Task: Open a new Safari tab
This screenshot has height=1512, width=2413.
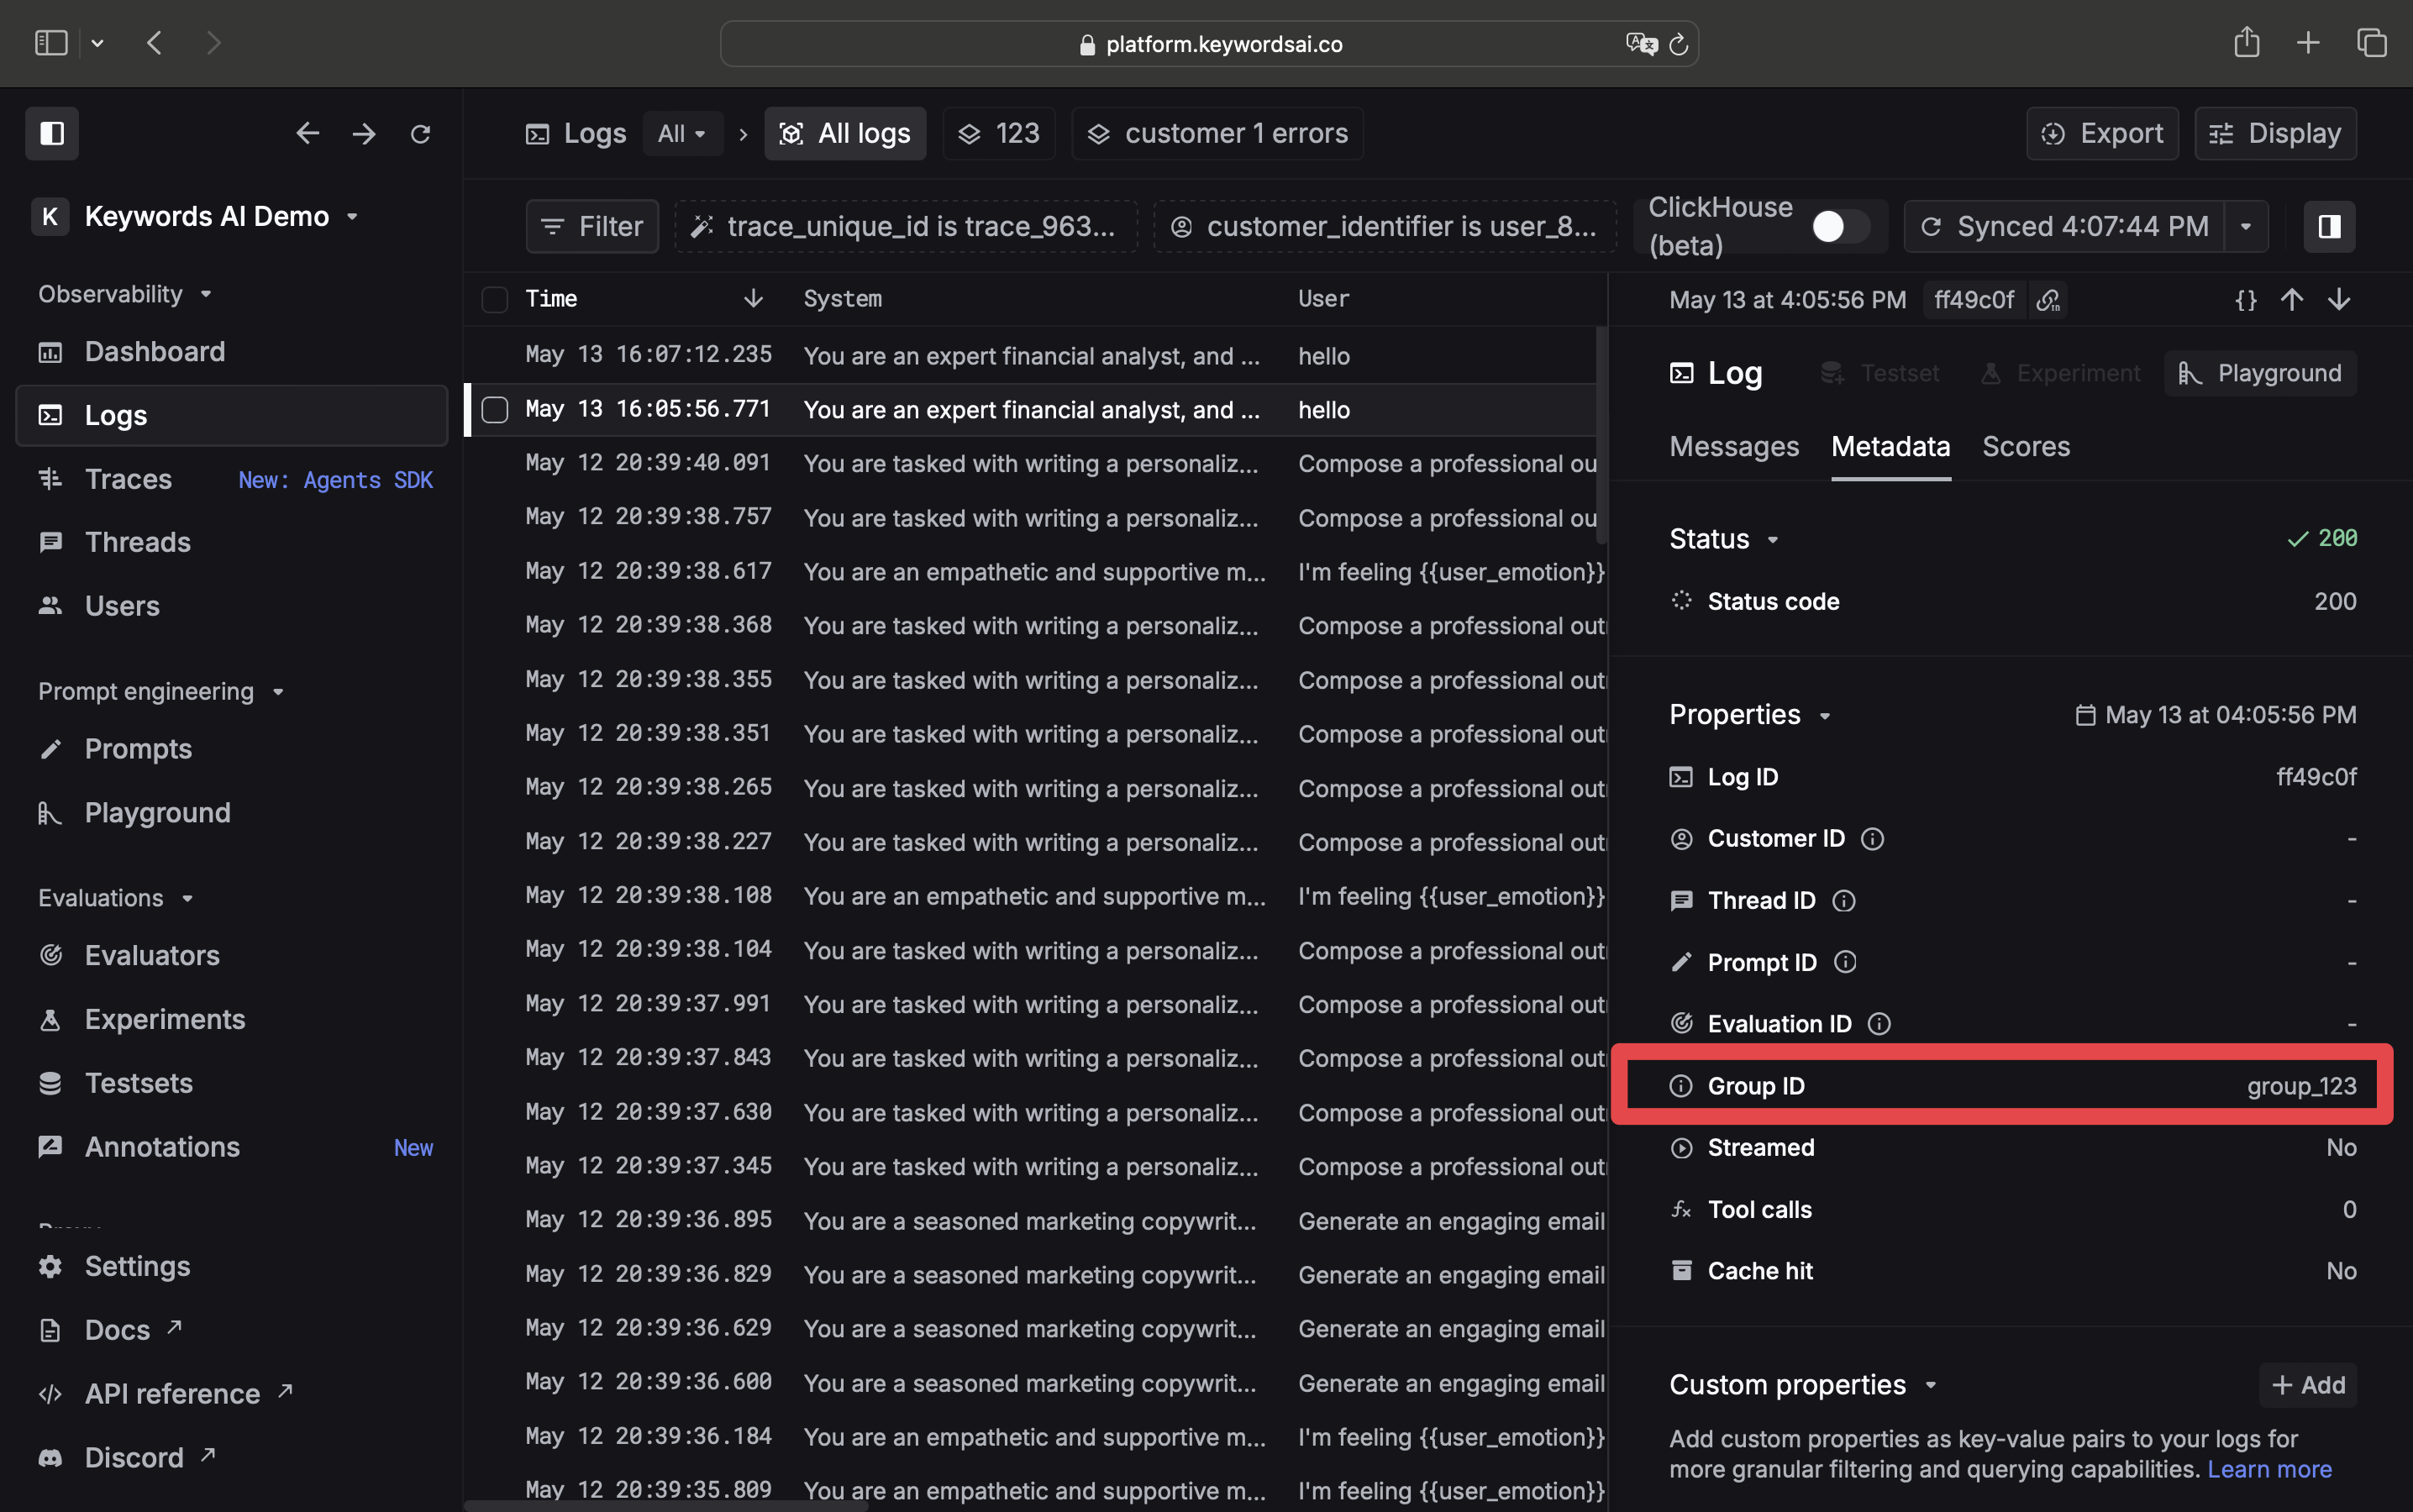Action: click(x=2307, y=42)
